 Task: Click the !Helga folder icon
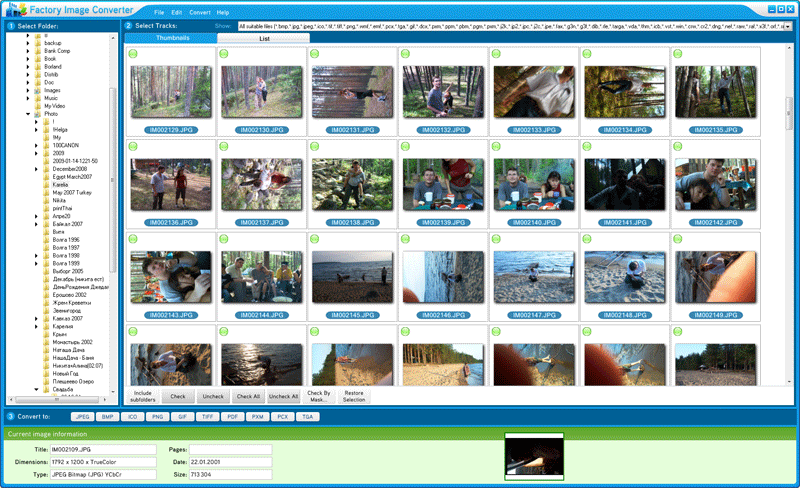click(x=46, y=130)
